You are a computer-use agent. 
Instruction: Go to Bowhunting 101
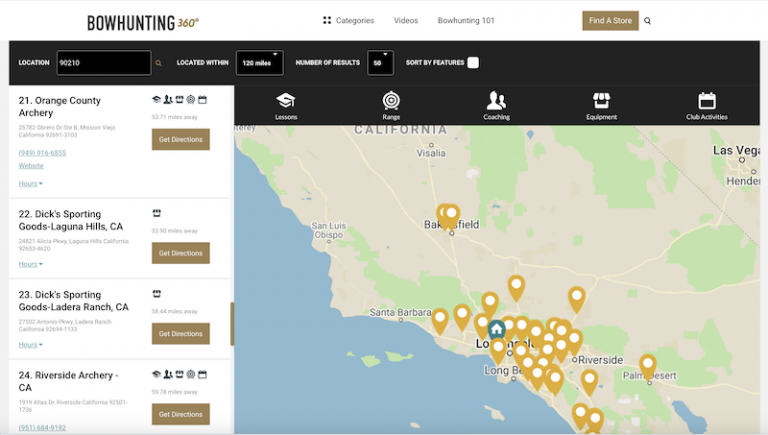pyautogui.click(x=466, y=21)
